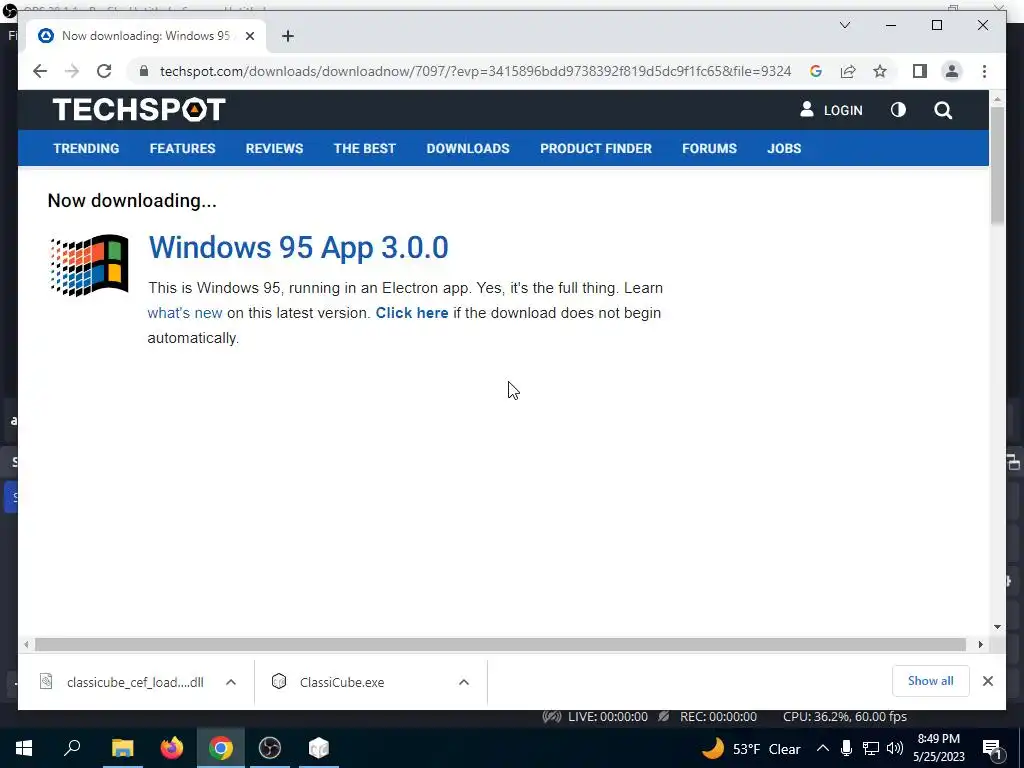
Task: Open the FORUMS menu item
Action: (709, 148)
